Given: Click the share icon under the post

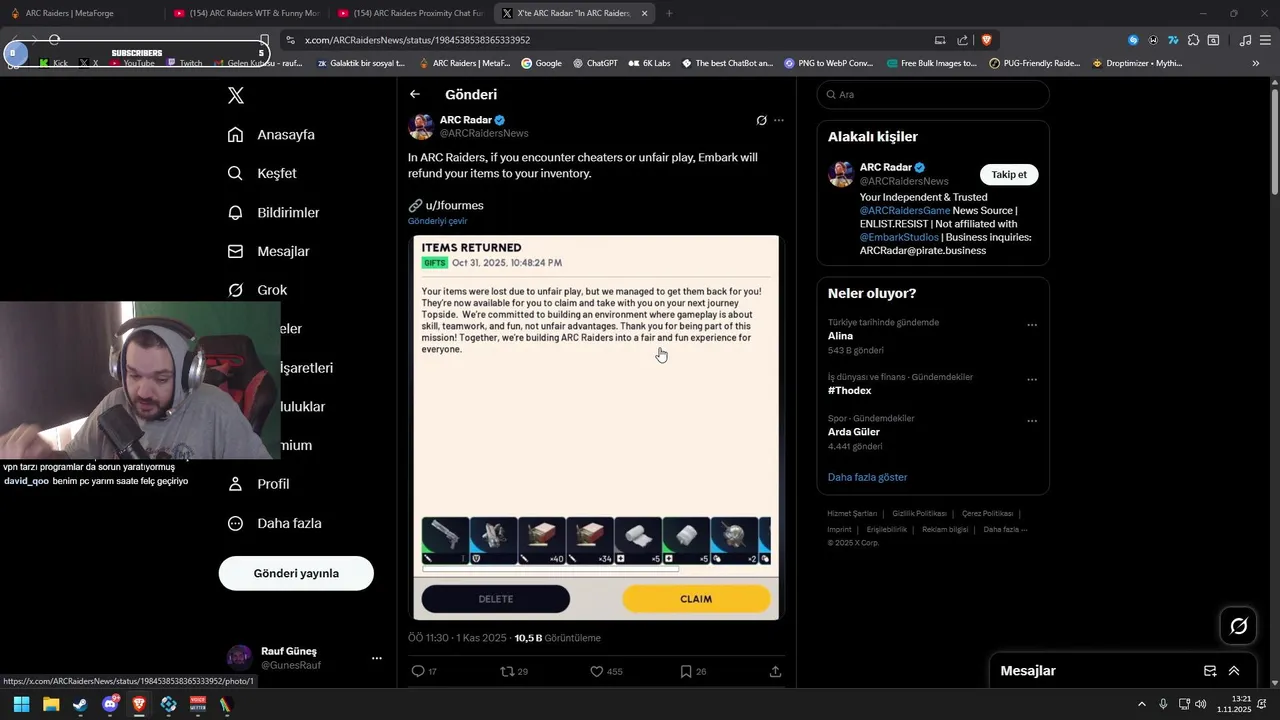Looking at the screenshot, I should [x=775, y=671].
